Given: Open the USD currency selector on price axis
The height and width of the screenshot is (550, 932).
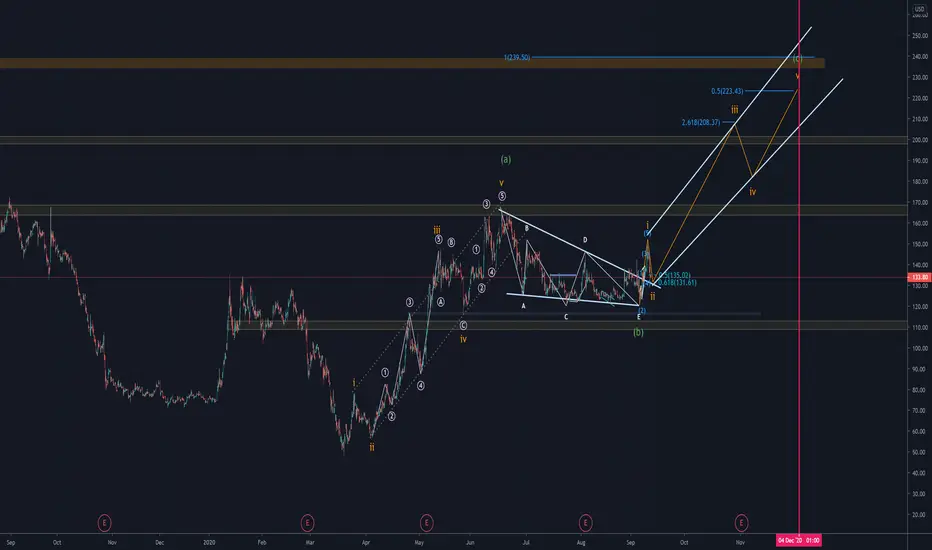Looking at the screenshot, I should (x=920, y=9).
